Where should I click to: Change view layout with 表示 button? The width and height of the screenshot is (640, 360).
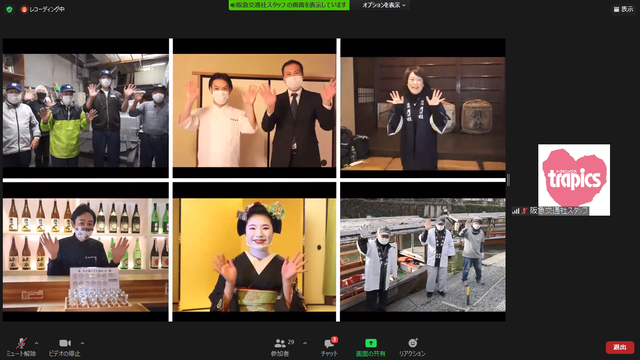click(x=623, y=9)
